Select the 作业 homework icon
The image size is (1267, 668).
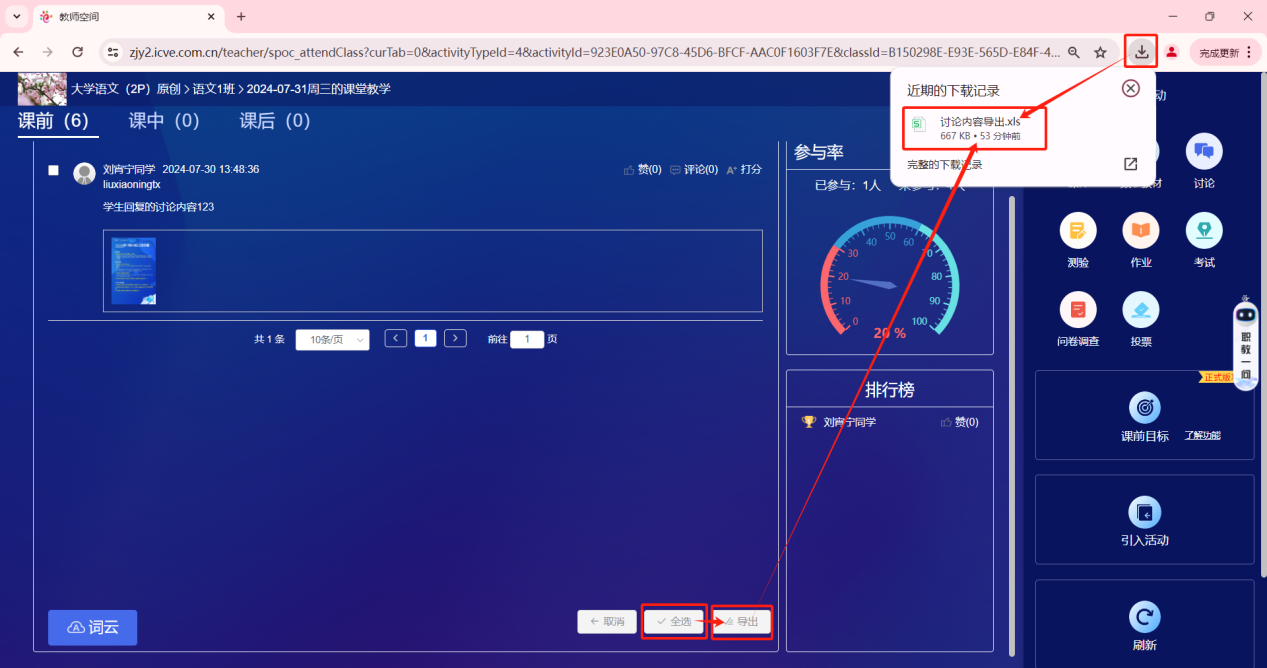[1140, 231]
